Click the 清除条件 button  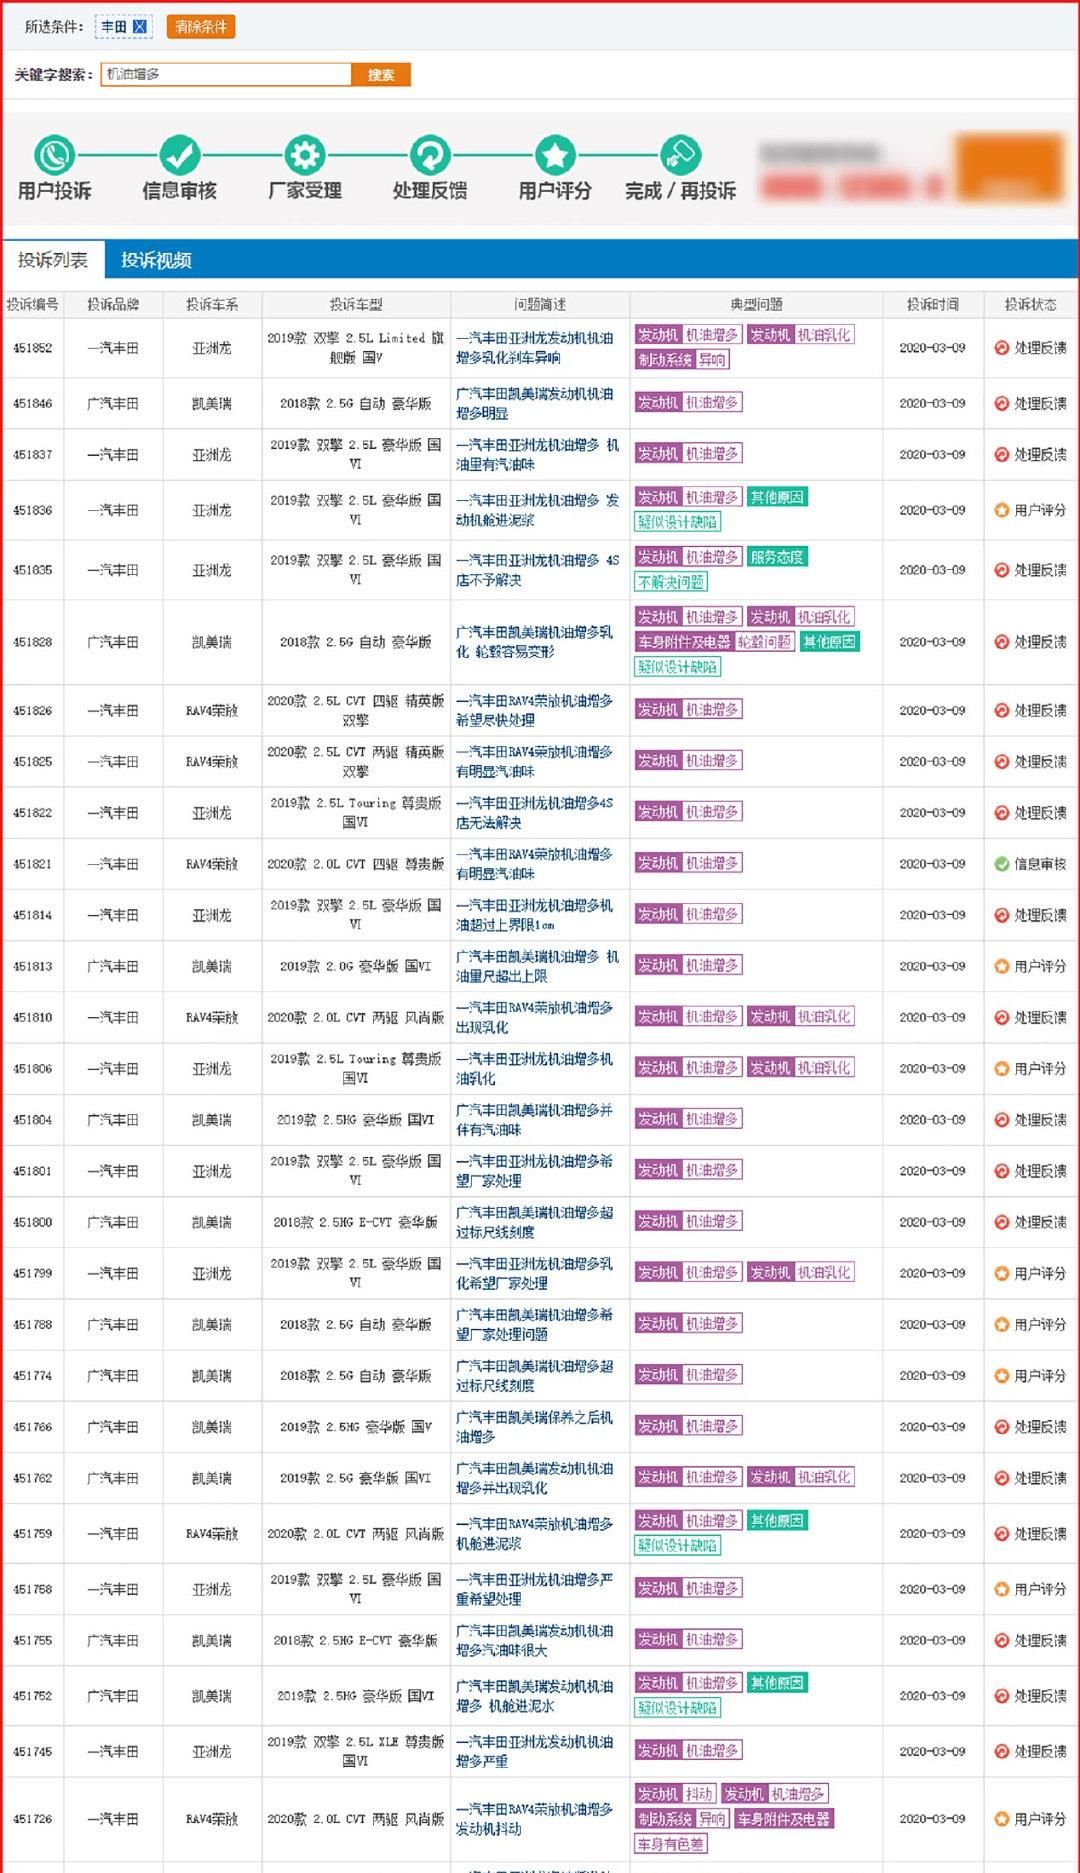pyautogui.click(x=201, y=27)
